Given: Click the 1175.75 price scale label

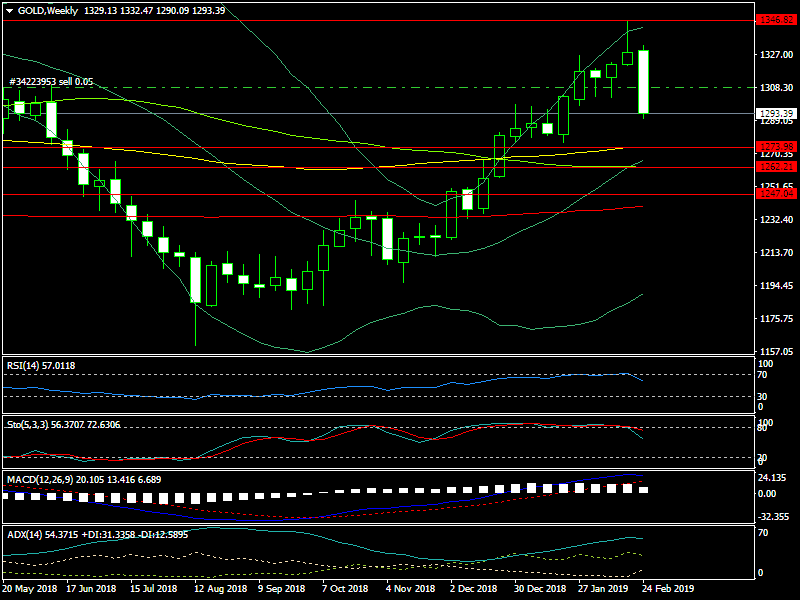Looking at the screenshot, I should [x=777, y=319].
